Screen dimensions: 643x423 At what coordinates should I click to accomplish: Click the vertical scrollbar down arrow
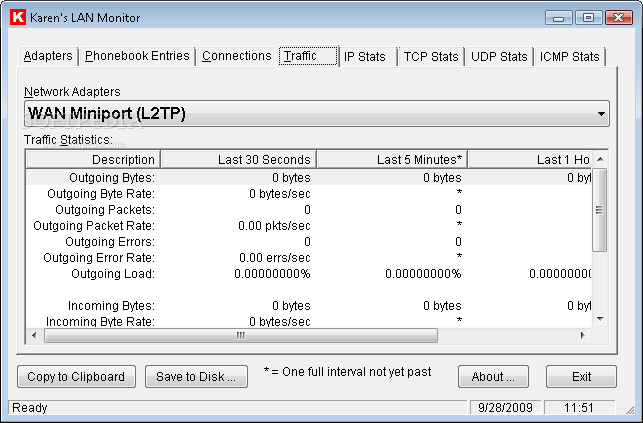[600, 319]
